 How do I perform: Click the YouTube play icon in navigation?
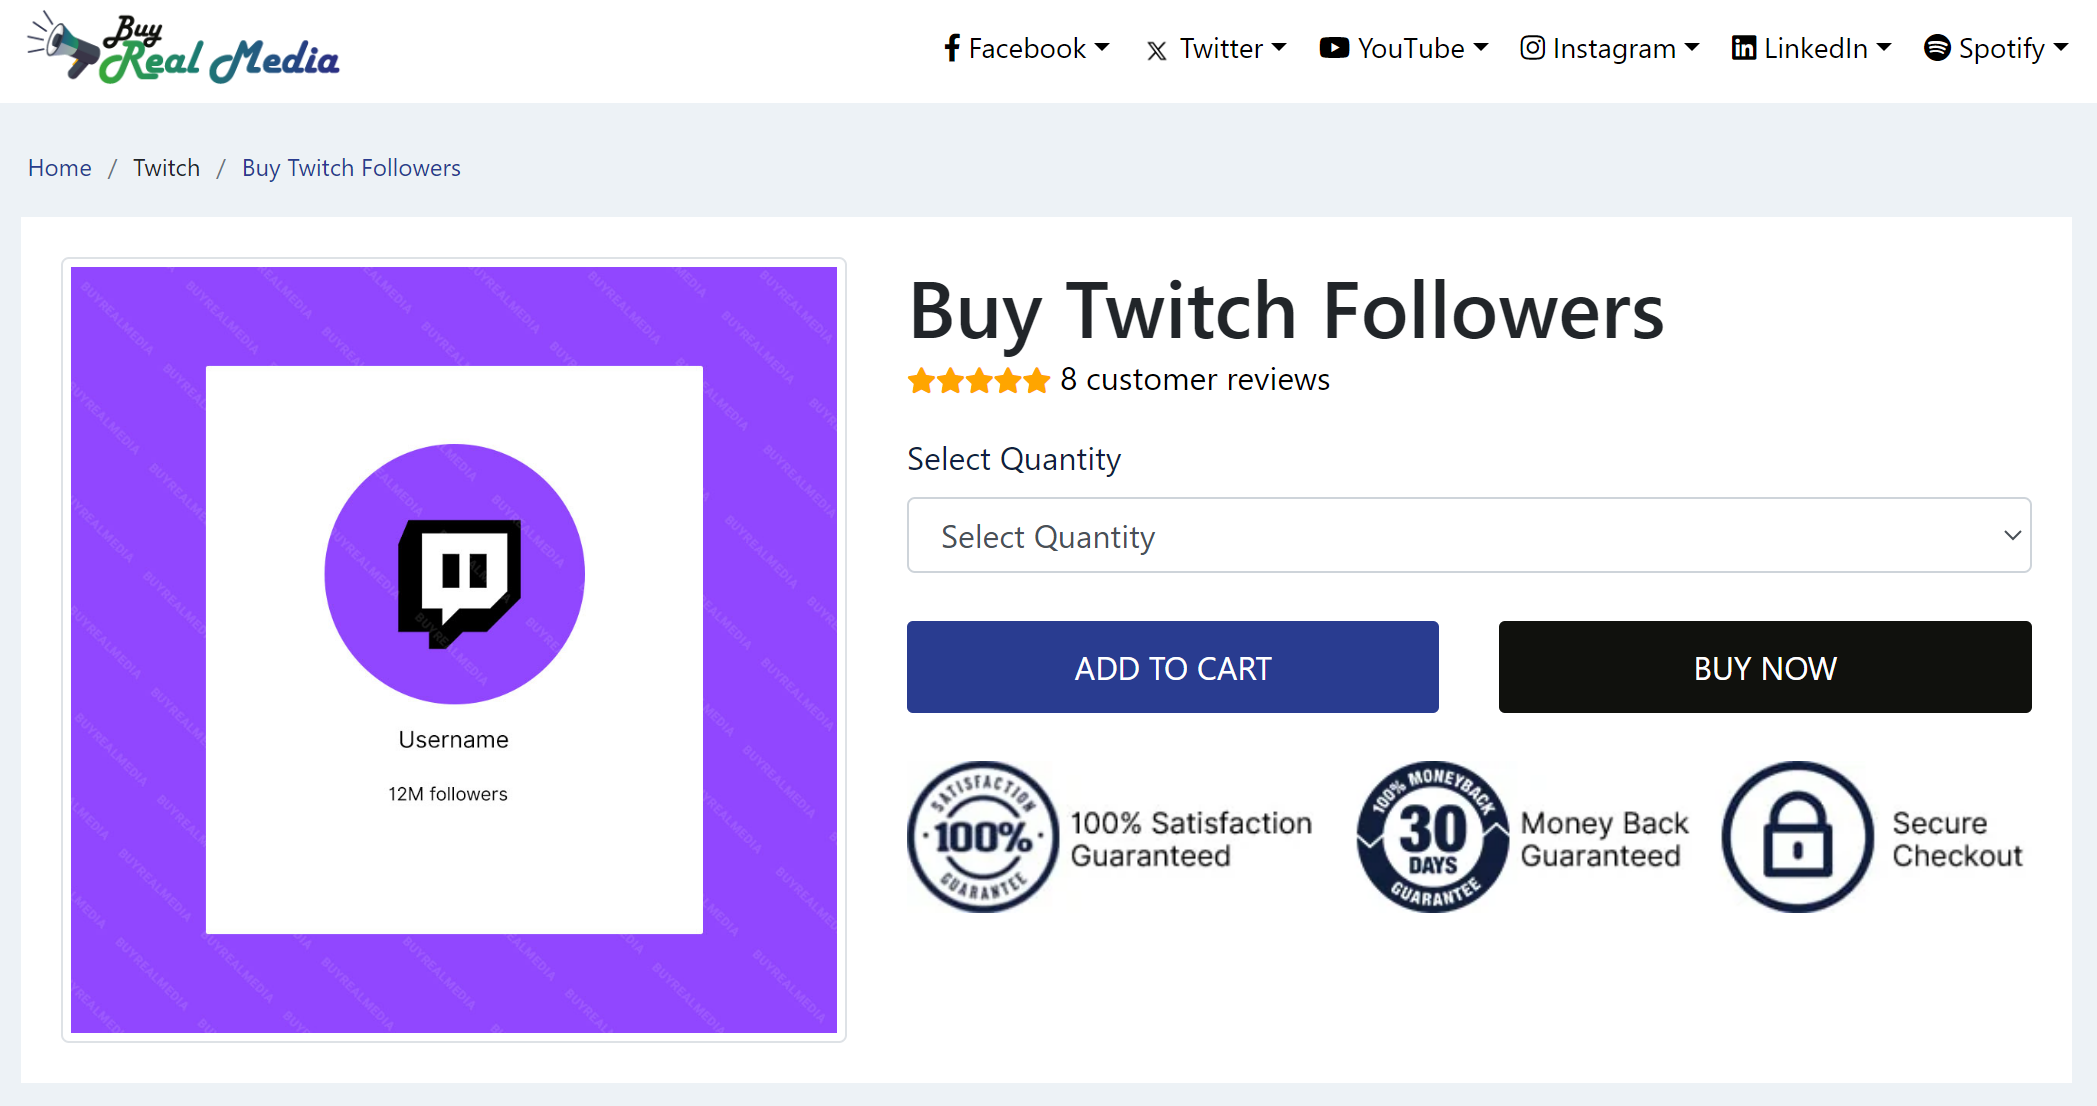1334,48
